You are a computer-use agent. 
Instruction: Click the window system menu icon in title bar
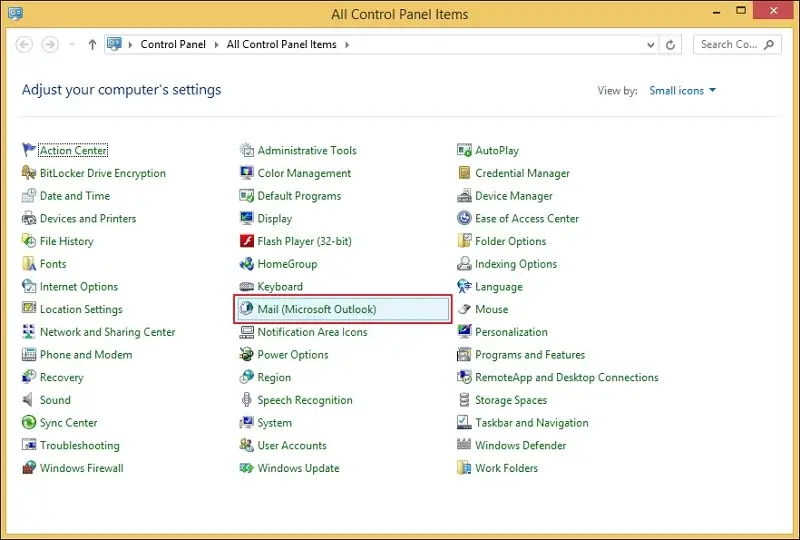16,13
